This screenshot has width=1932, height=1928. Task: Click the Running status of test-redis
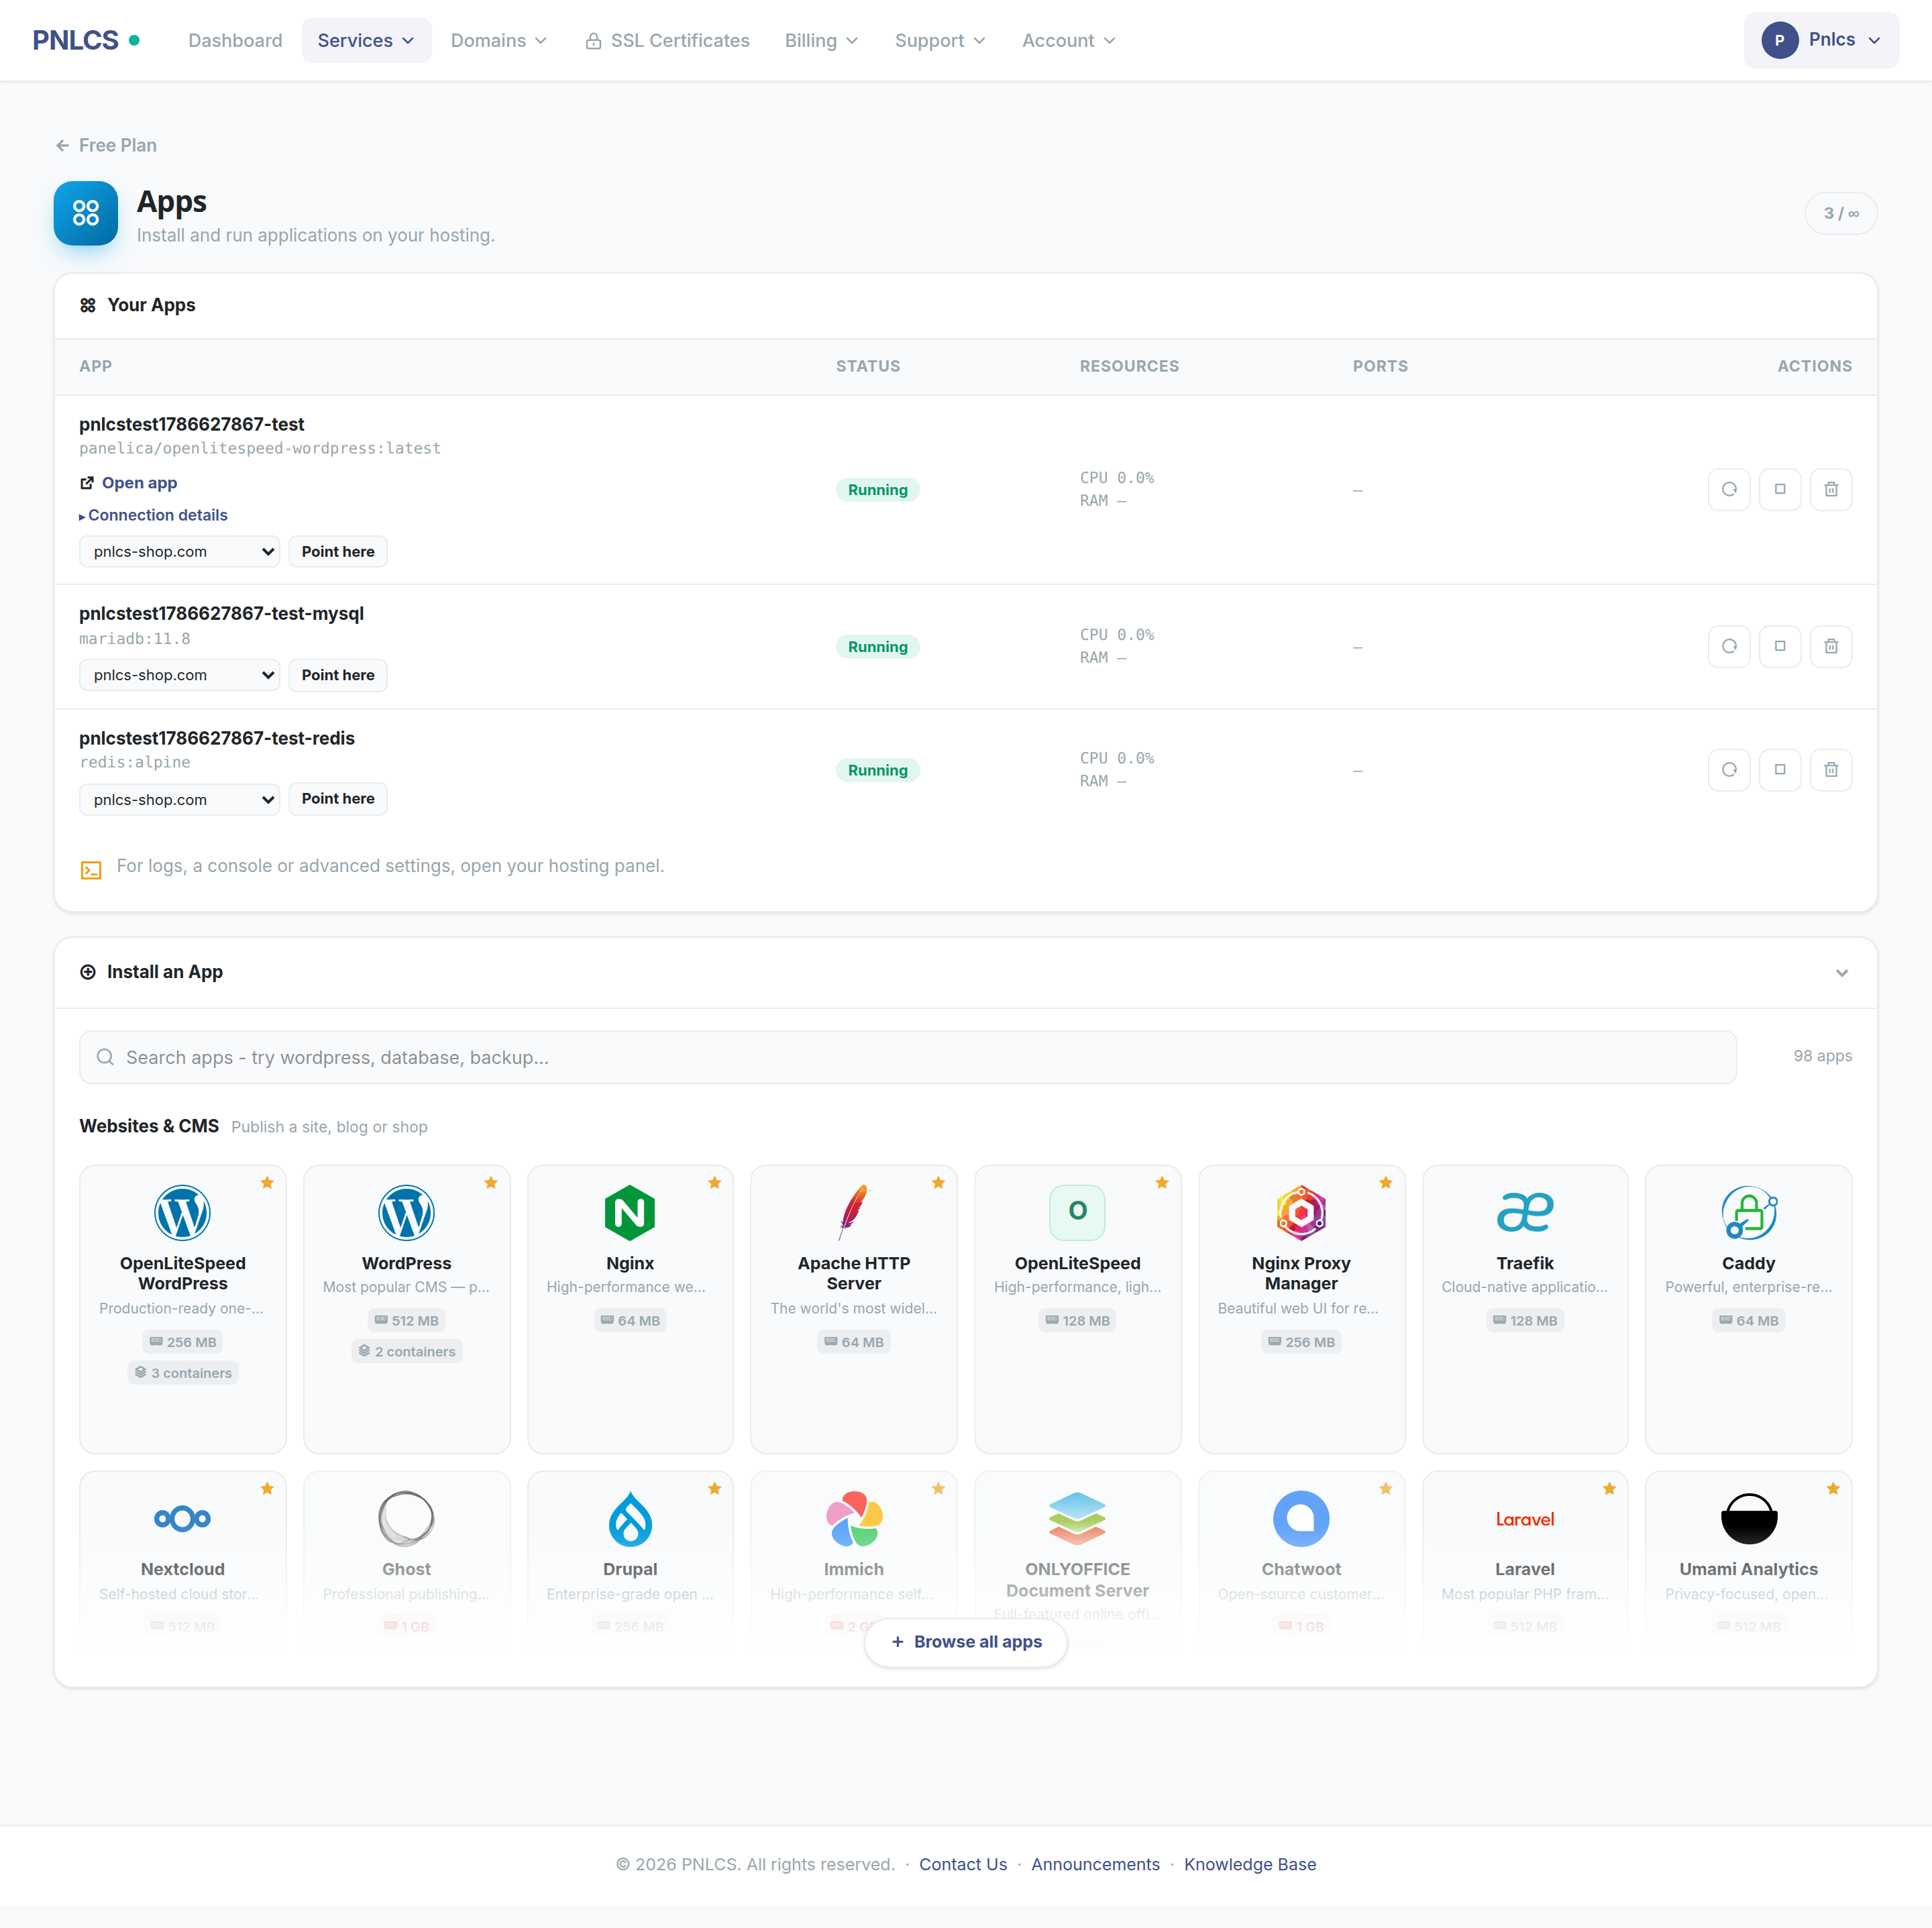click(877, 770)
